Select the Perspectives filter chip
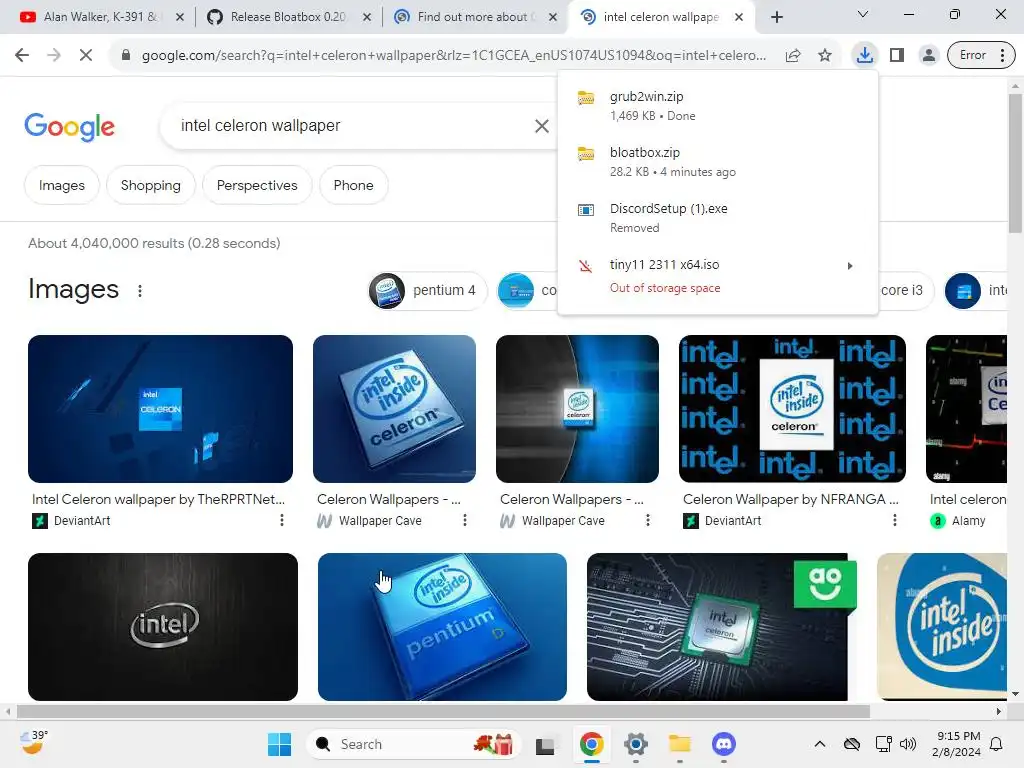The width and height of the screenshot is (1024, 768). tap(257, 185)
